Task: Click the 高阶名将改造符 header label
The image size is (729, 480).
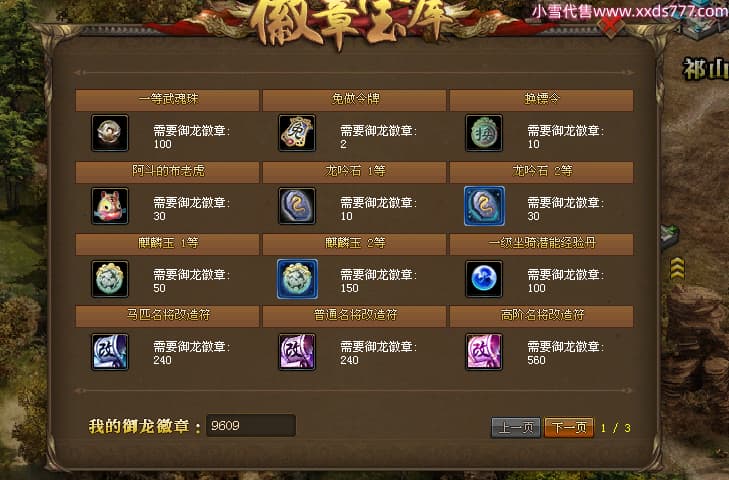Action: (542, 316)
